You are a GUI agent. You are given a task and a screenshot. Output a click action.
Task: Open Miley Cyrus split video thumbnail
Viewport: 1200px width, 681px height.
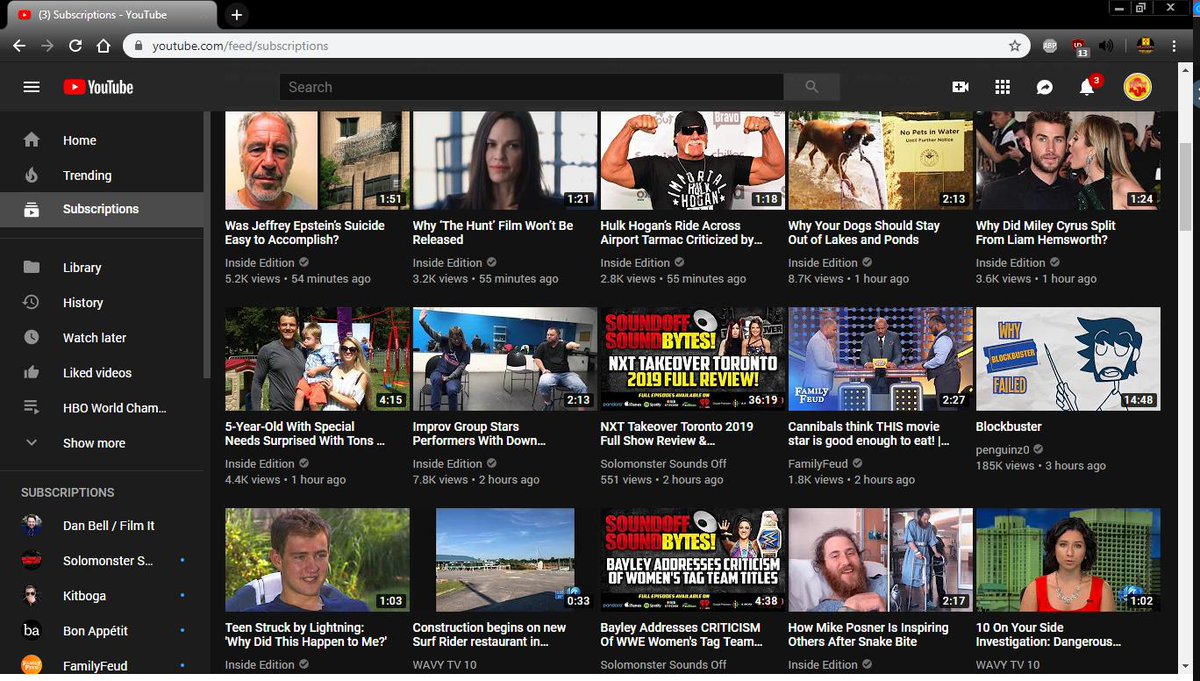(1068, 160)
